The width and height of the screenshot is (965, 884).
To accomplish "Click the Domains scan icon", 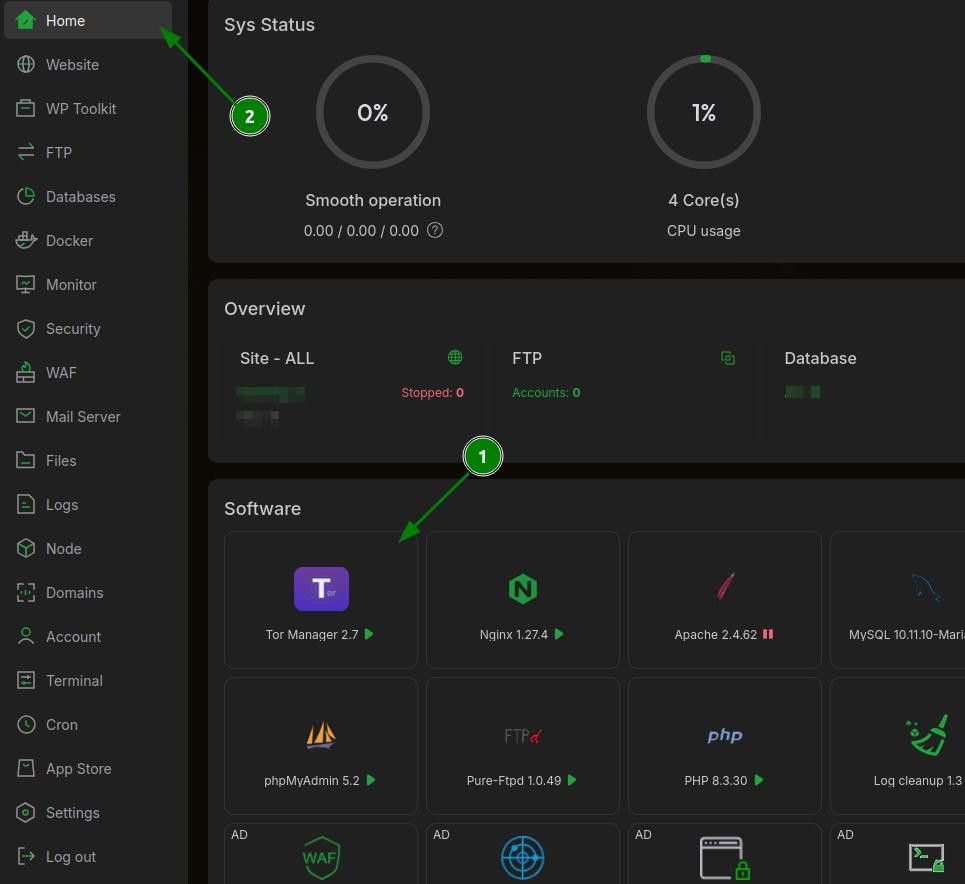I will (x=25, y=592).
